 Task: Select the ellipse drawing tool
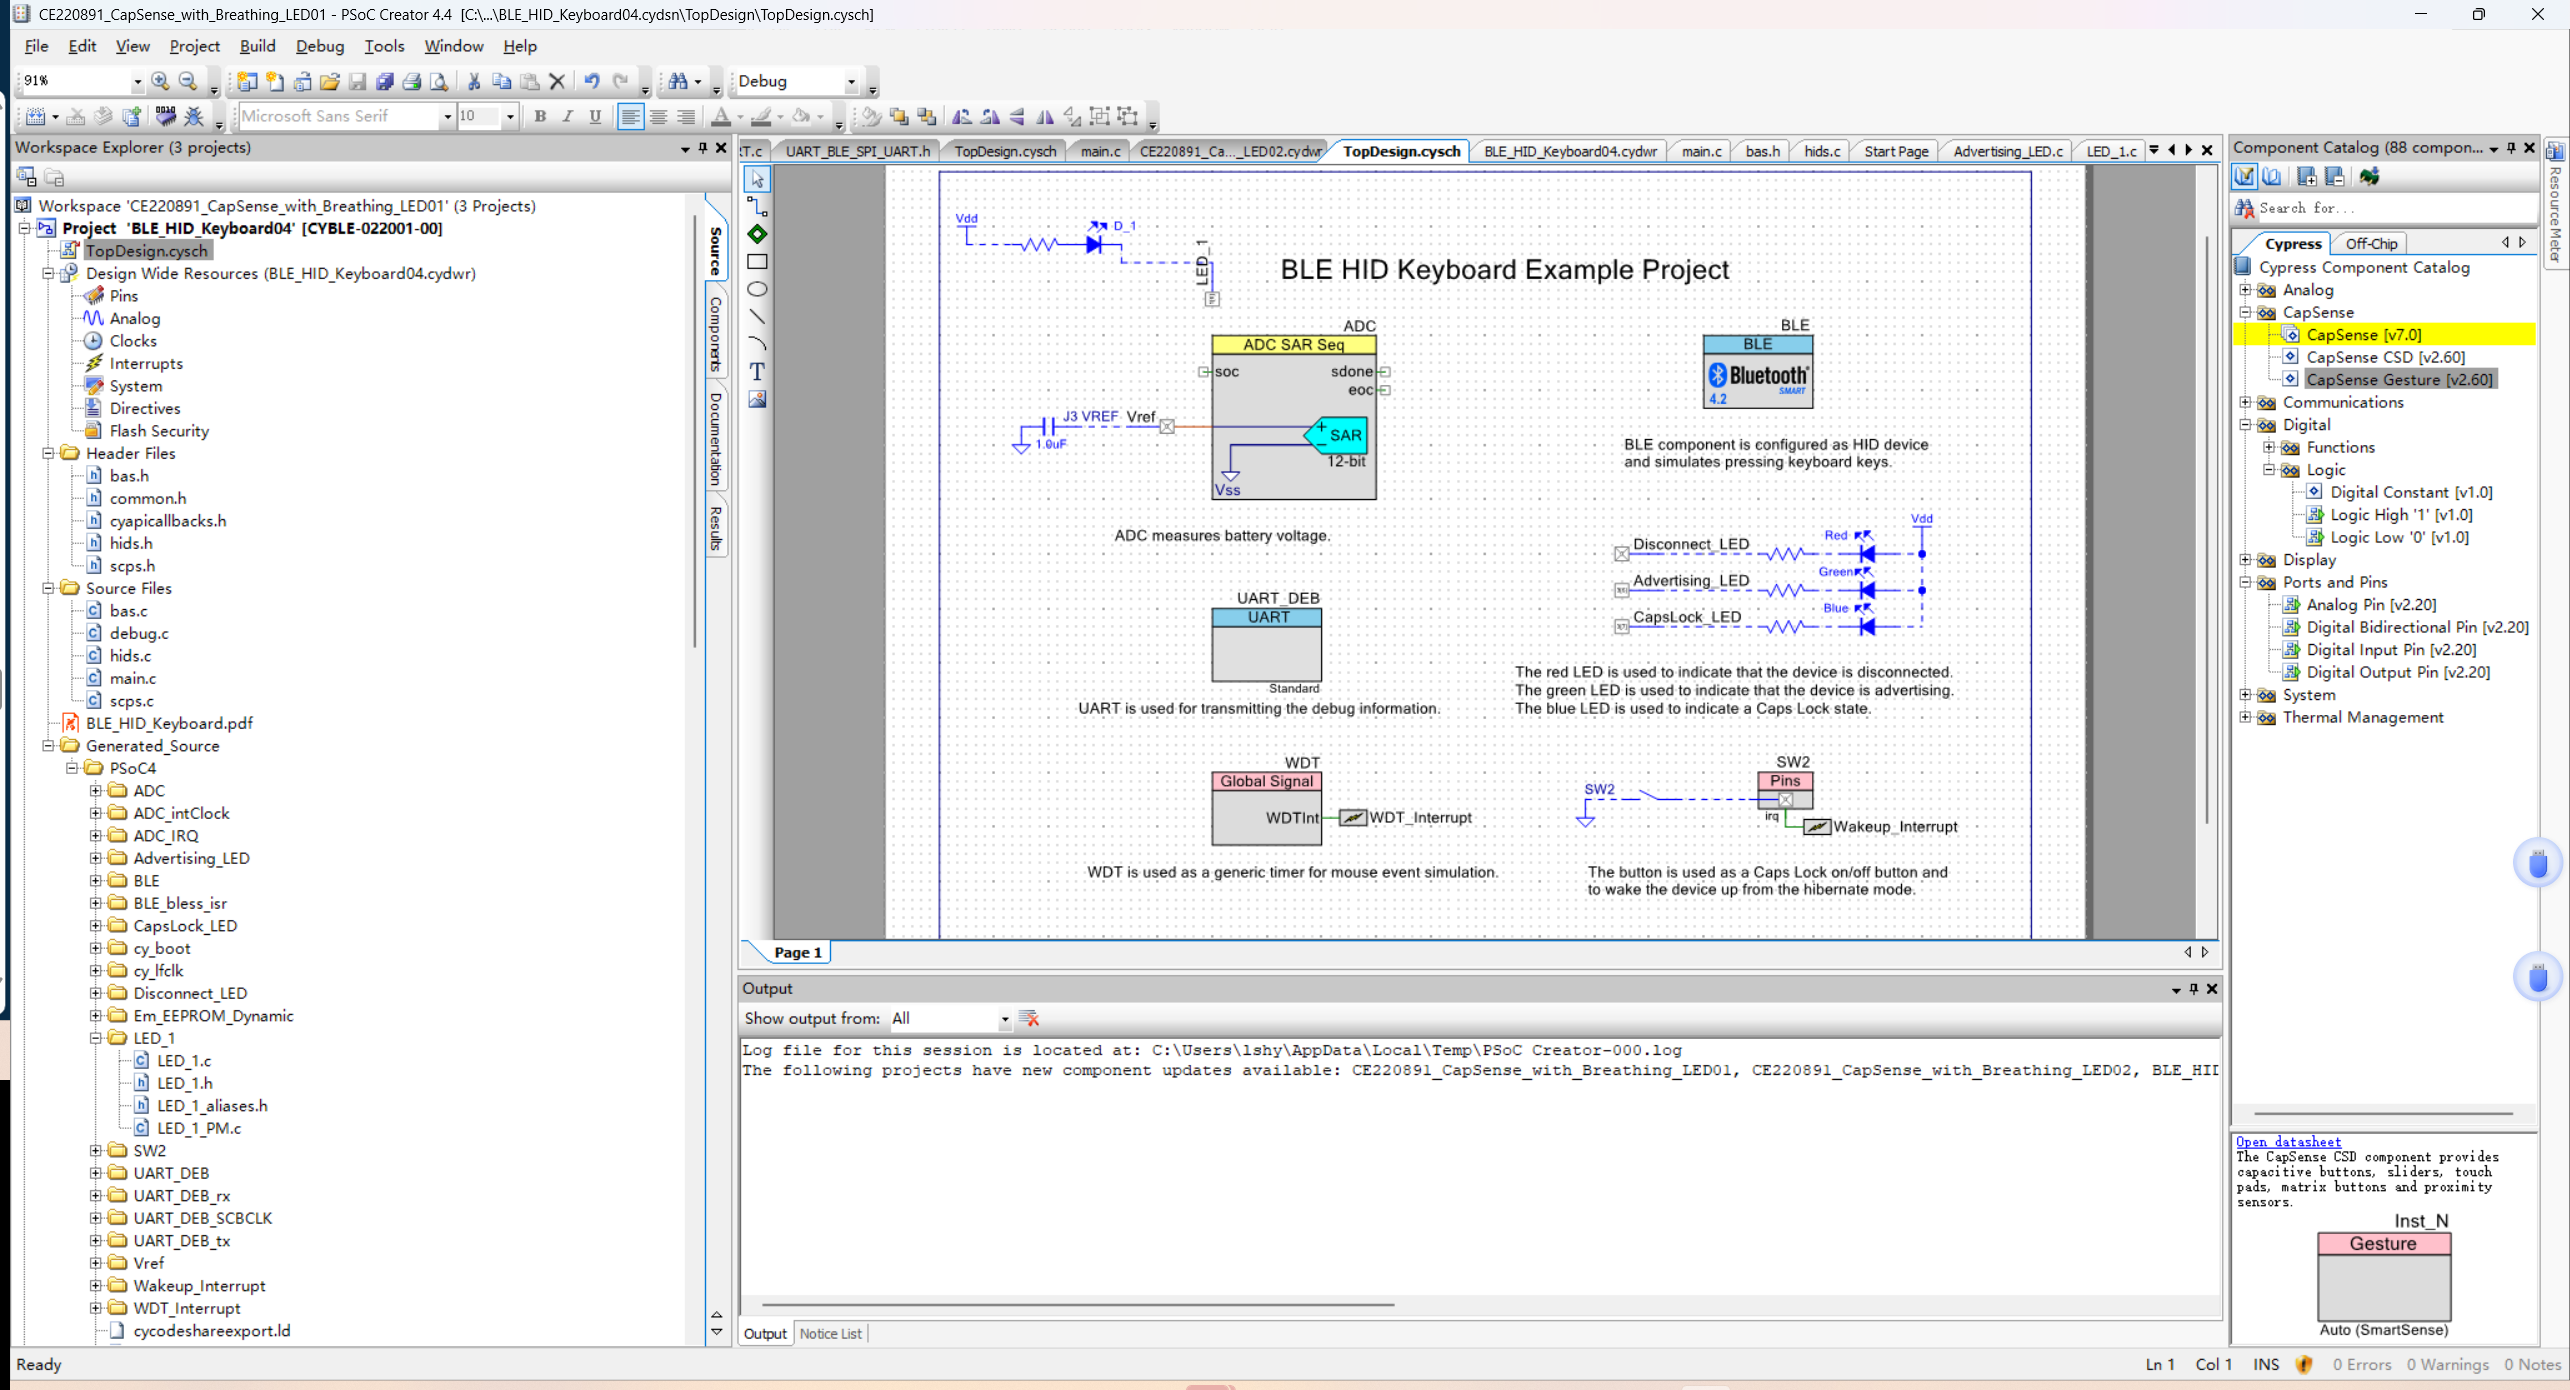click(757, 289)
